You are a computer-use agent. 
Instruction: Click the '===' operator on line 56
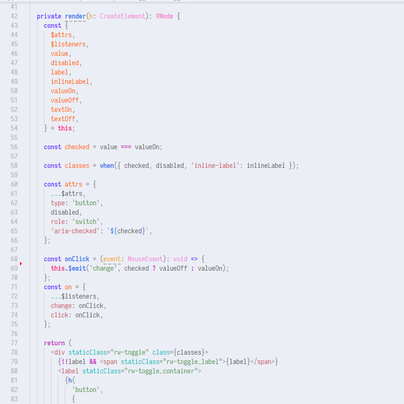126,147
